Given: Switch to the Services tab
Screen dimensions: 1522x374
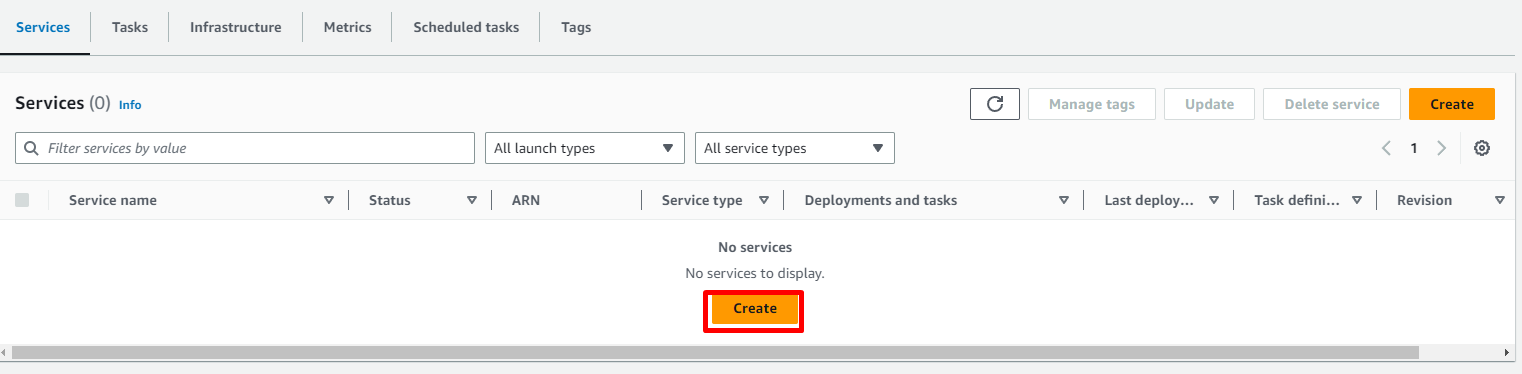Looking at the screenshot, I should tap(43, 27).
